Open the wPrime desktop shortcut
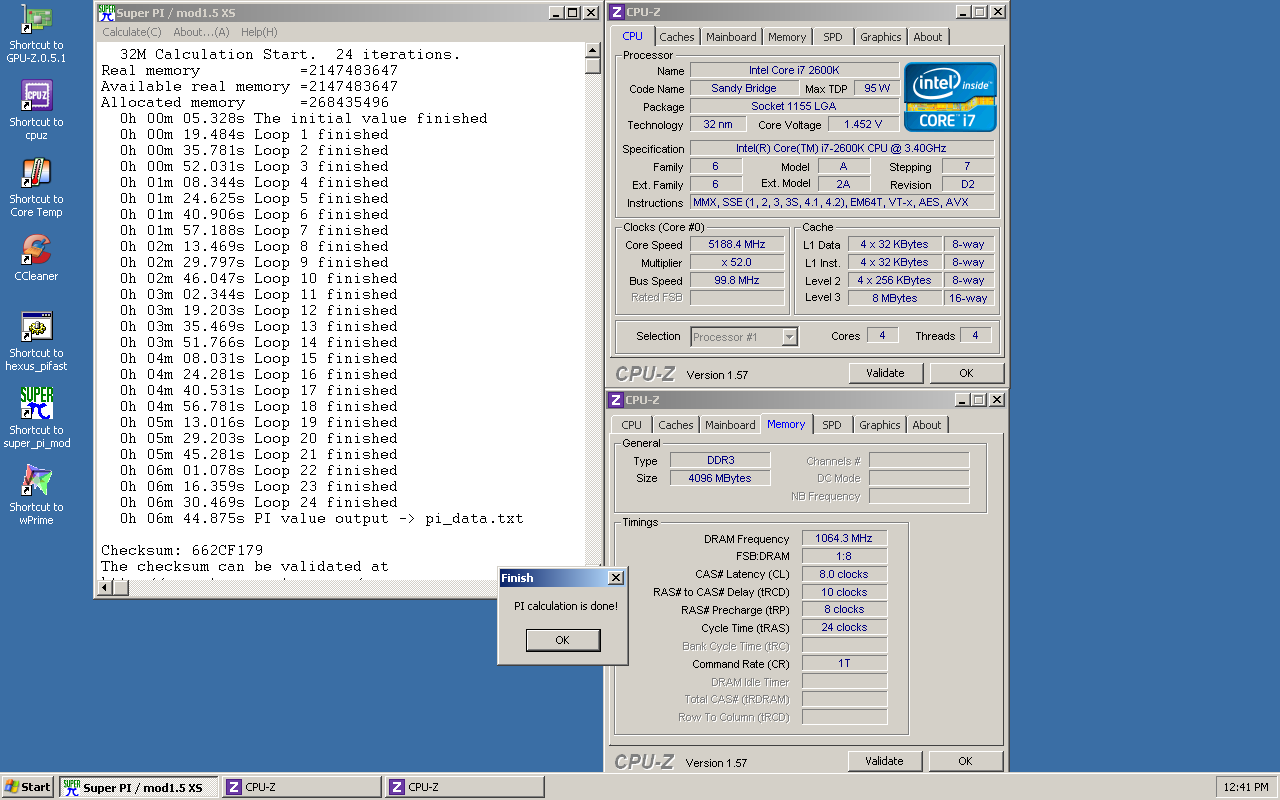This screenshot has width=1280, height=800. [x=36, y=496]
